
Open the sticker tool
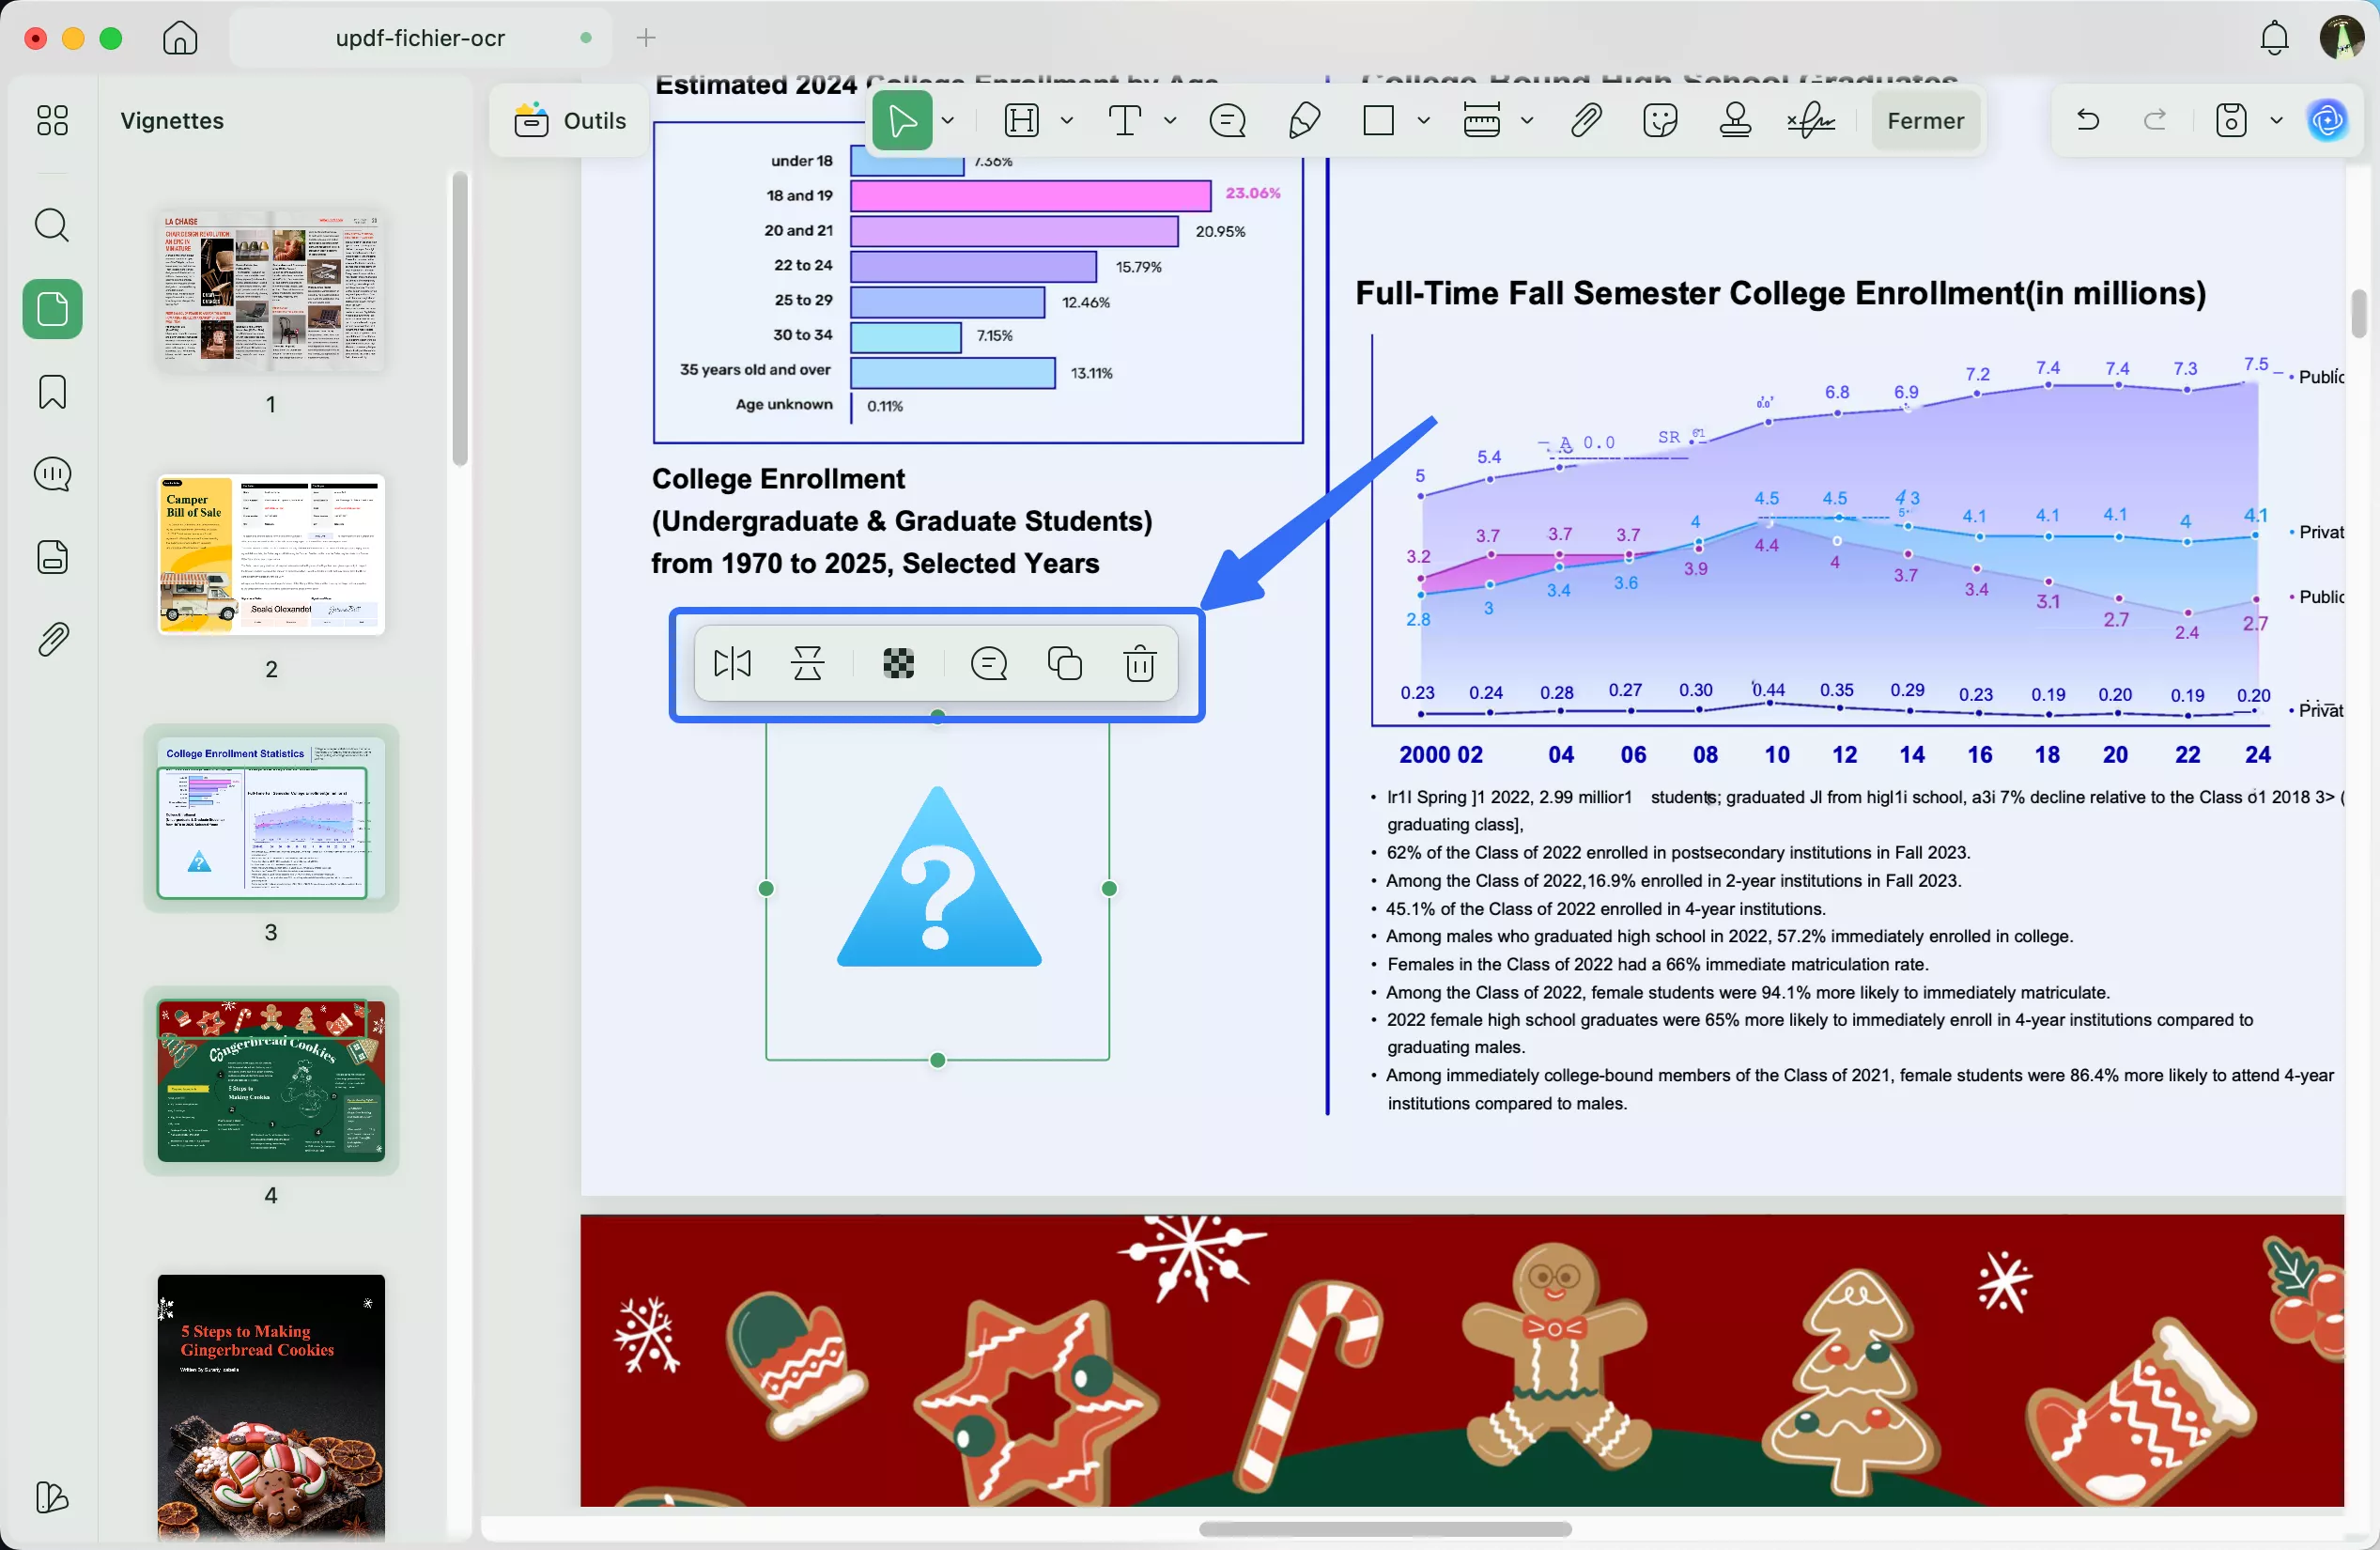tap(1660, 121)
